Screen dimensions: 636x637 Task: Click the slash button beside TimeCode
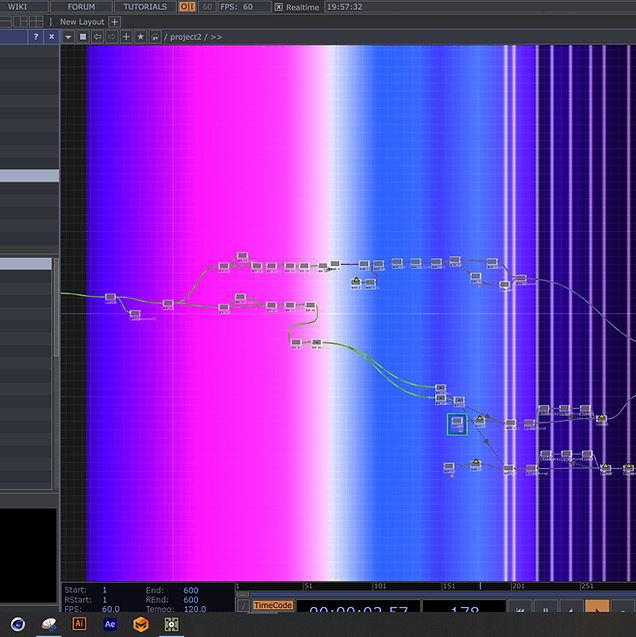click(x=243, y=606)
